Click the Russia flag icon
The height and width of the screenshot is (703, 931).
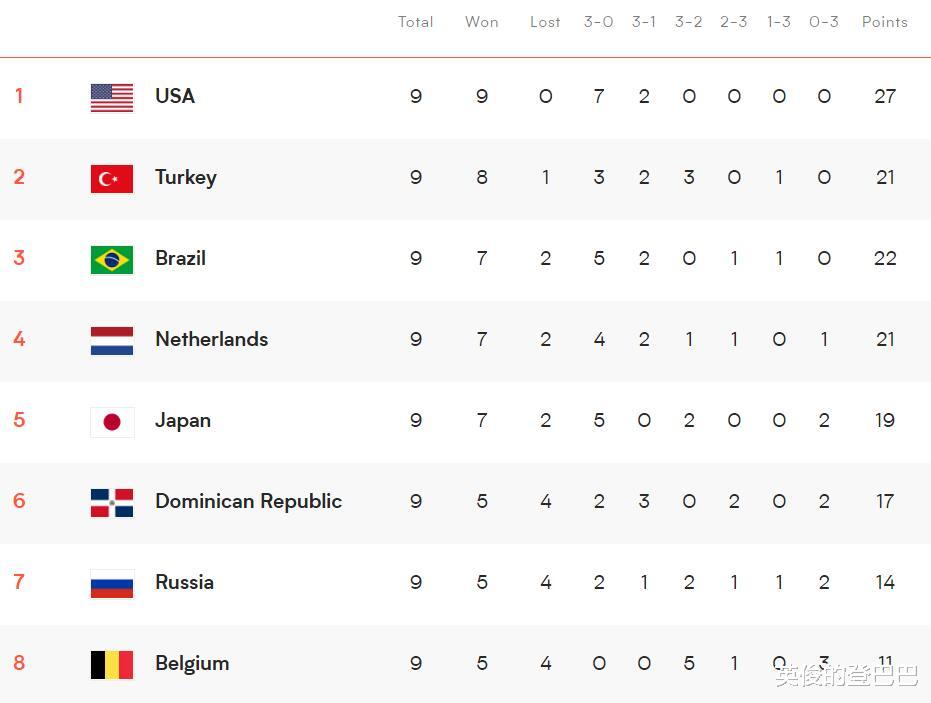(x=112, y=583)
